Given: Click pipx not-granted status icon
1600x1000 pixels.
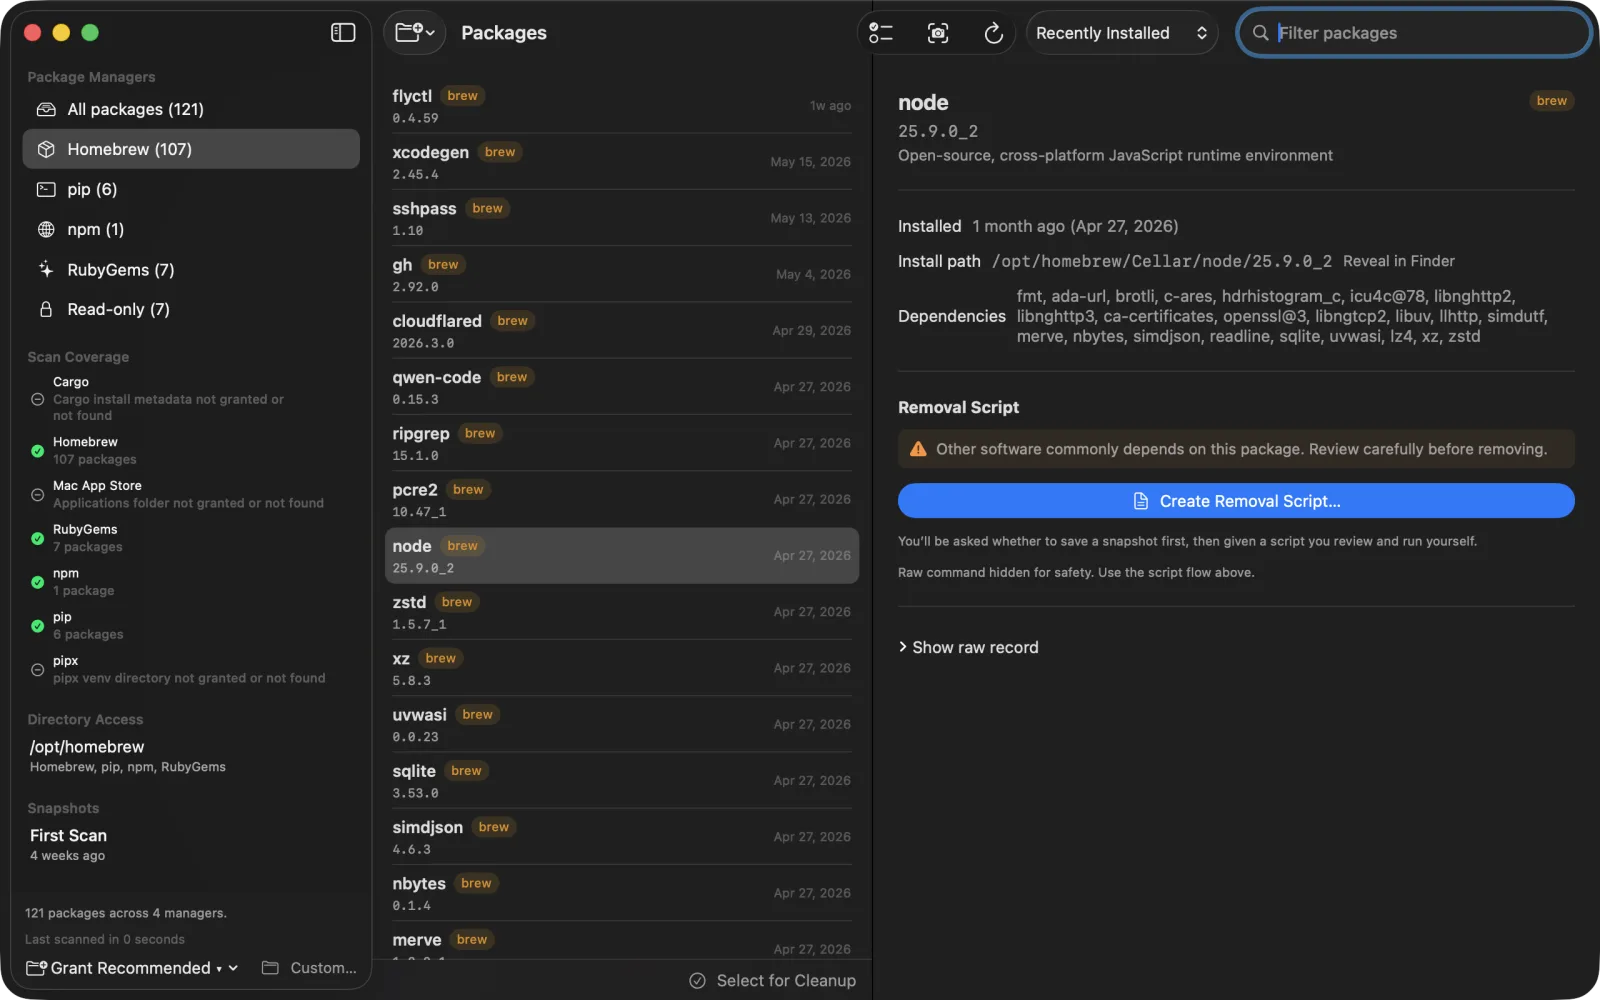Looking at the screenshot, I should 37,670.
